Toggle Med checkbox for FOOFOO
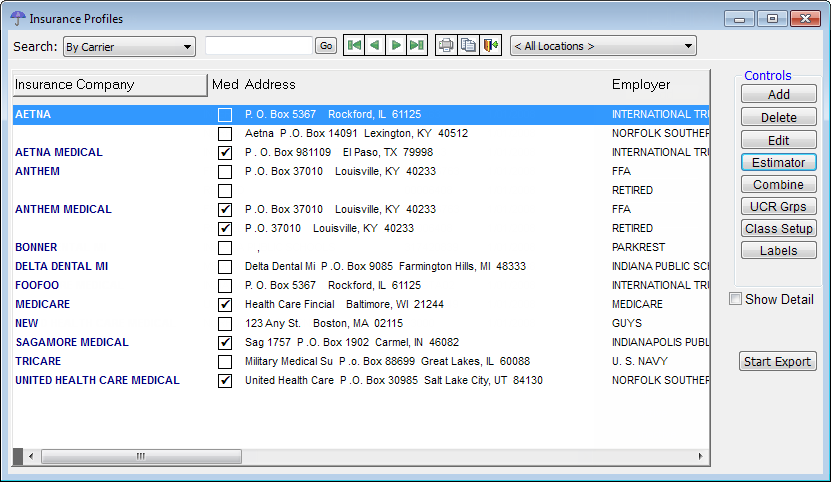The image size is (831, 482). [x=225, y=286]
